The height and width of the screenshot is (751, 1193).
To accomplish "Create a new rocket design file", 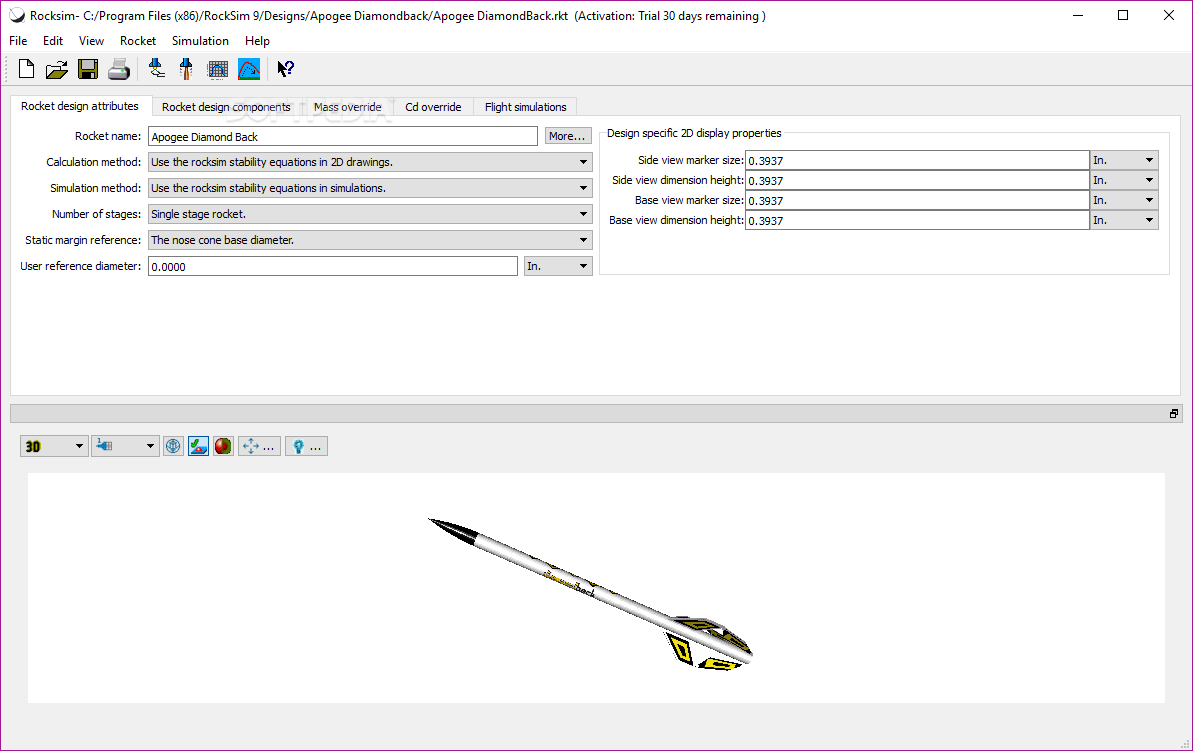I will coord(26,69).
